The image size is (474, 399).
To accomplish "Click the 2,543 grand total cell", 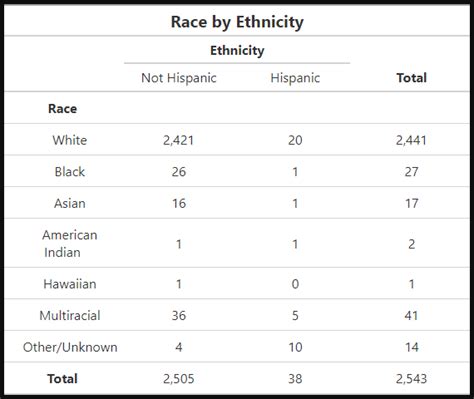I will (x=411, y=379).
